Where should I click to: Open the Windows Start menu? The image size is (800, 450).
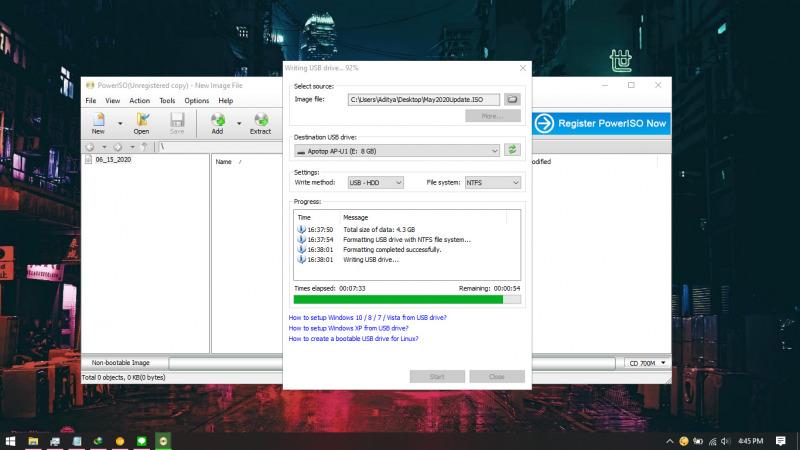click(10, 441)
